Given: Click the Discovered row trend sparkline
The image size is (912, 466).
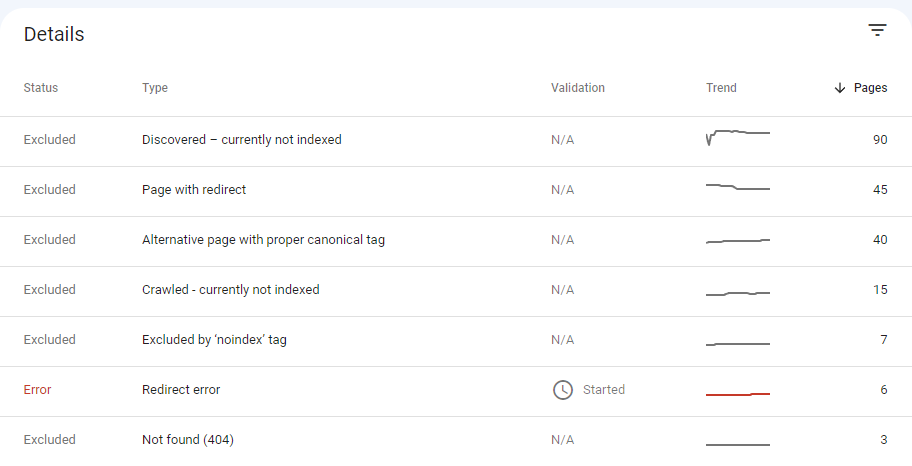Looking at the screenshot, I should tap(737, 136).
